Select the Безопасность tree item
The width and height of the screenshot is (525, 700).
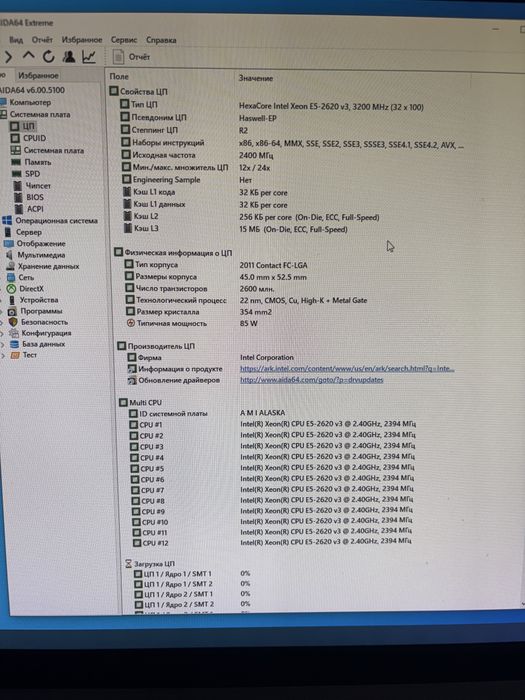(39, 322)
